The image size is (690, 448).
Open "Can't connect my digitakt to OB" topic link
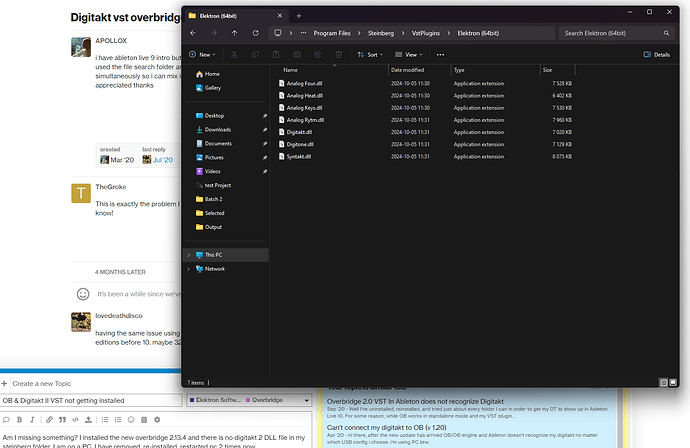[x=386, y=427]
